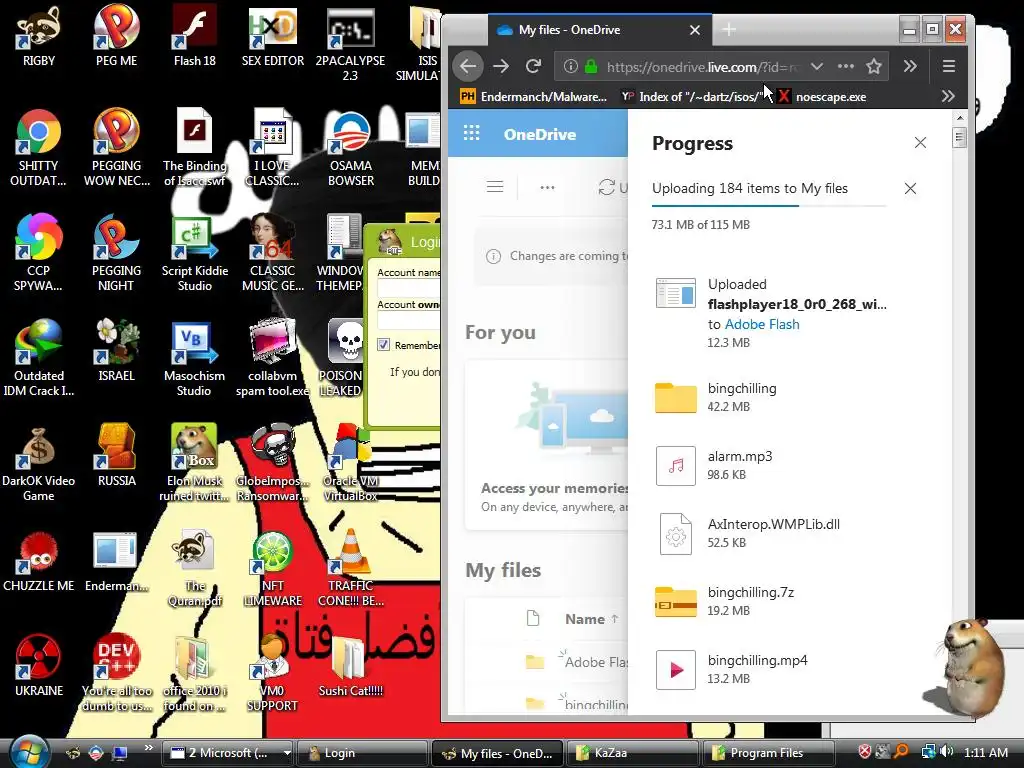Open the browser hamburger menu
The image size is (1024, 768).
(x=949, y=66)
